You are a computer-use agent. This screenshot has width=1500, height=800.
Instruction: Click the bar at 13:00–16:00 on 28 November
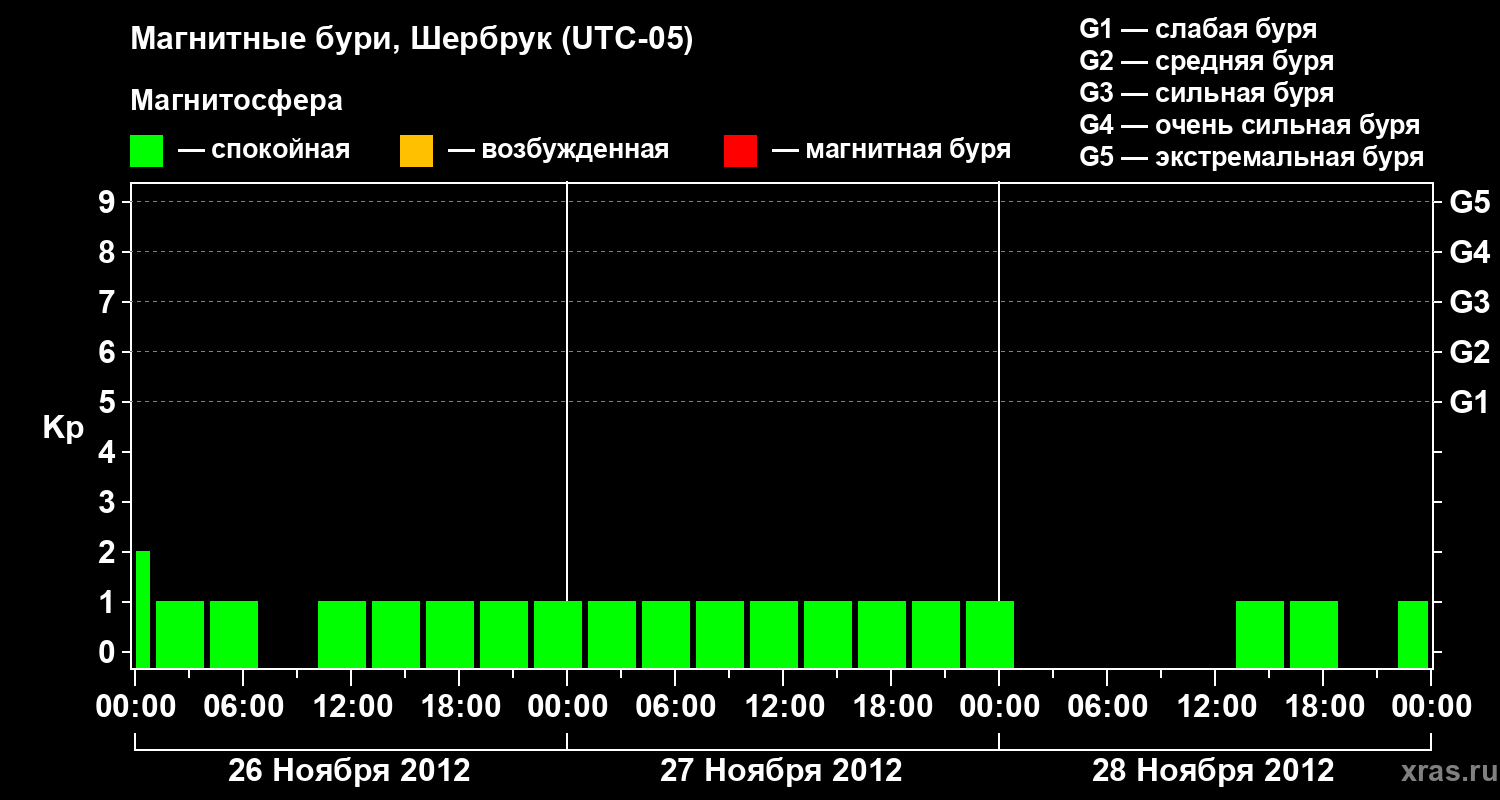pos(1260,634)
